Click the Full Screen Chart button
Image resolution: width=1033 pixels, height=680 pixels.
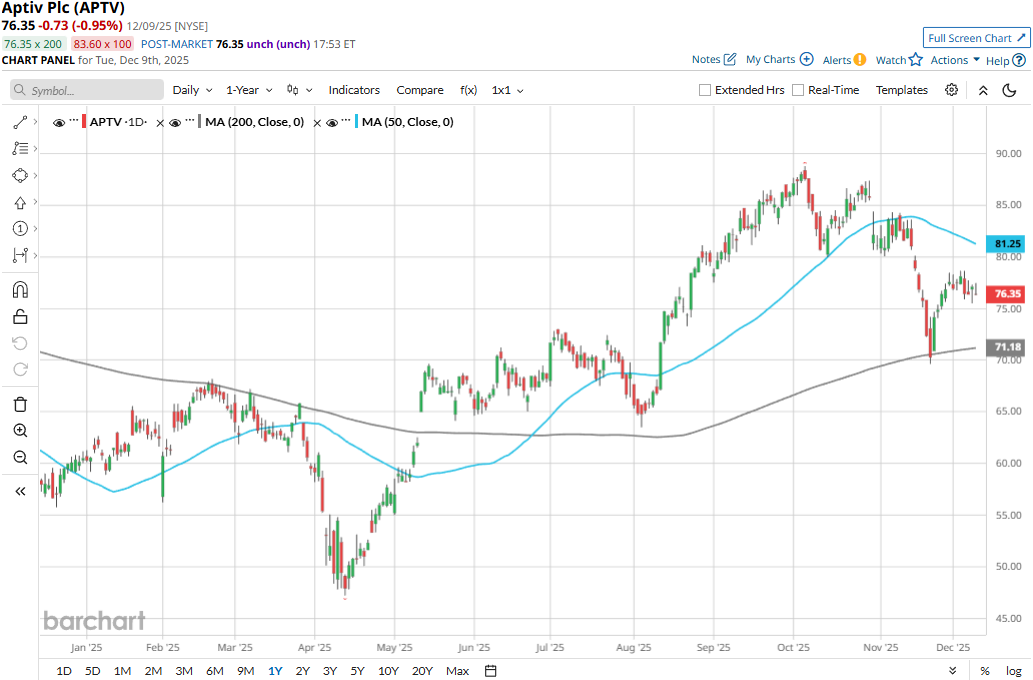(976, 38)
